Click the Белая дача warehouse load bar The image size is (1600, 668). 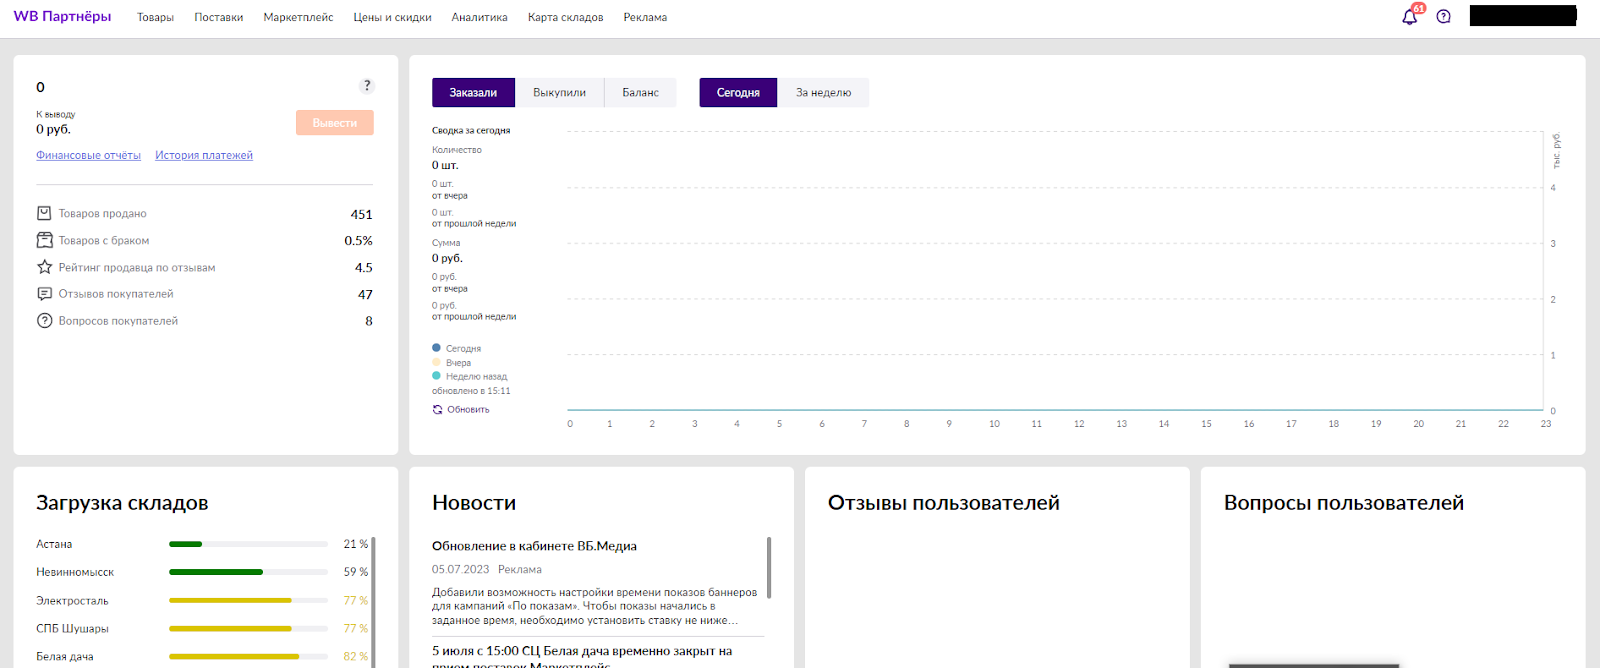tap(248, 656)
